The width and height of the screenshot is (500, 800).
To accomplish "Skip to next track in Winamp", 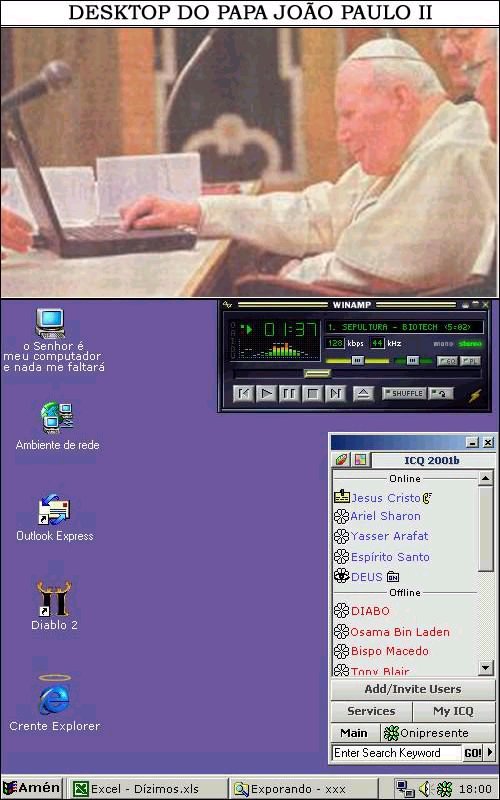I will [x=335, y=394].
